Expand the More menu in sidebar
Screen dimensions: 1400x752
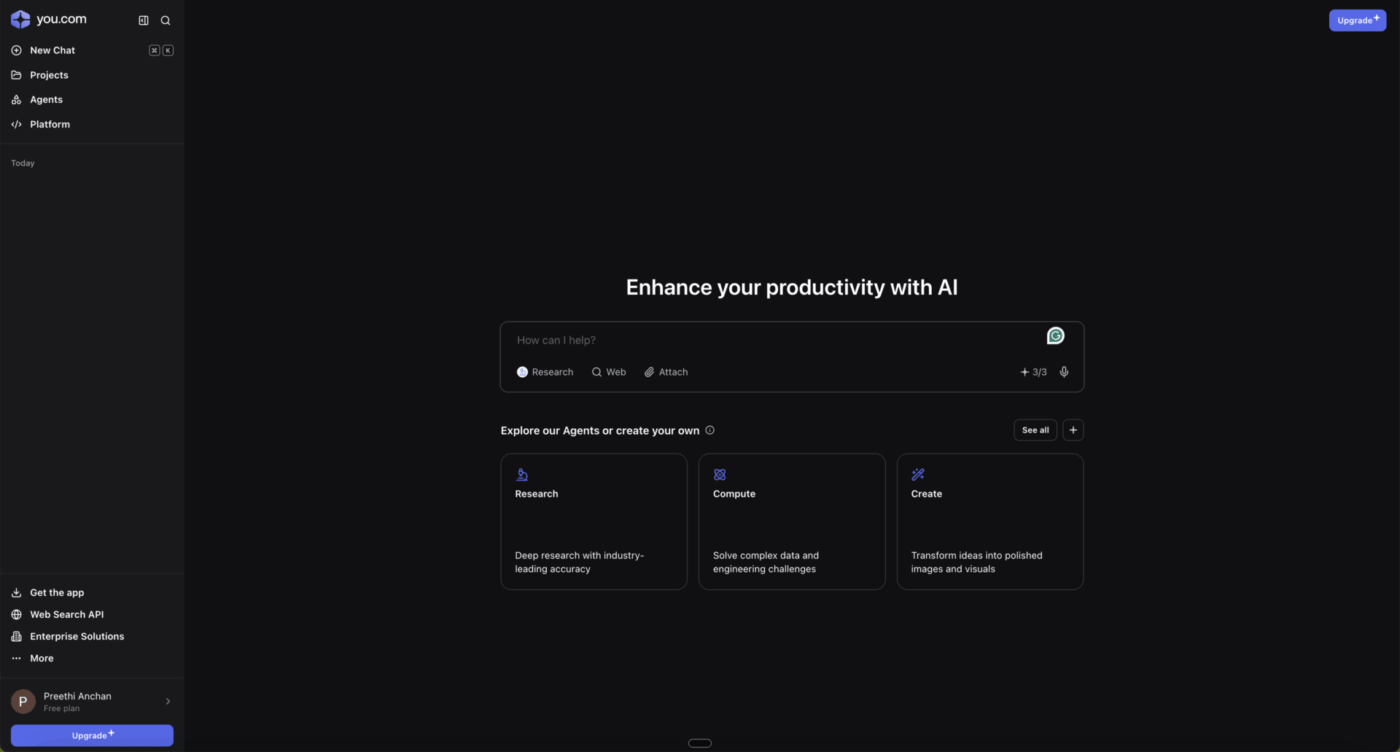coord(41,658)
